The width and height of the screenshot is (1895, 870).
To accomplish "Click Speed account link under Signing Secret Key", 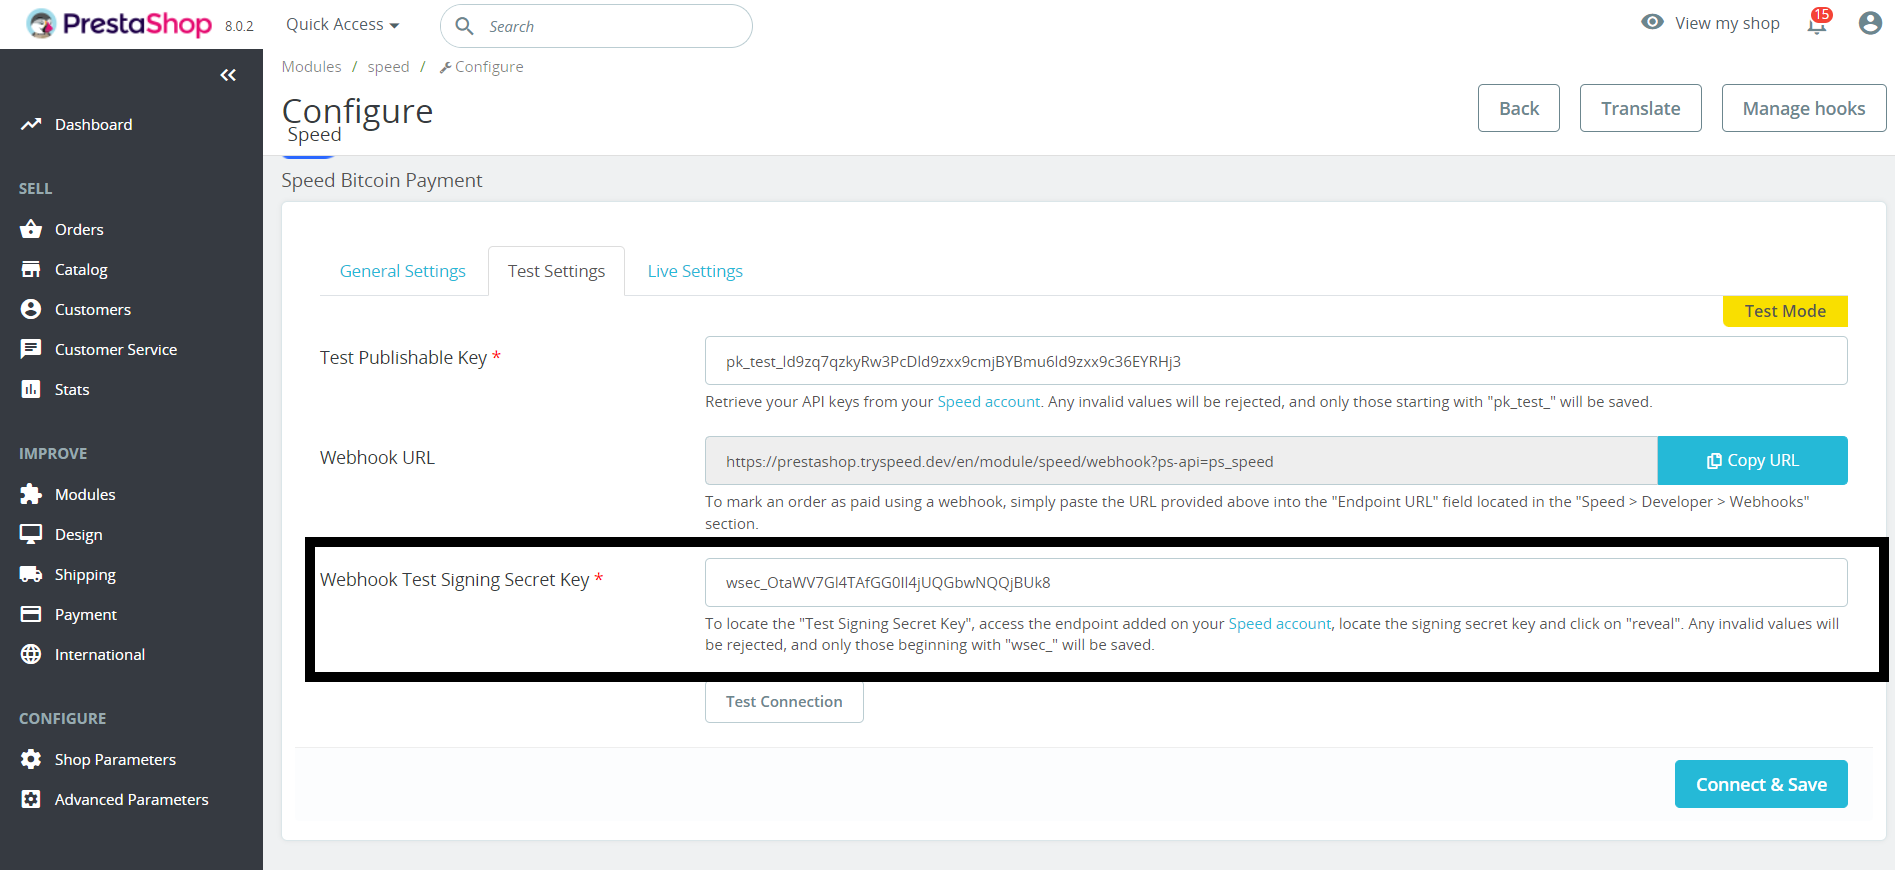I will [x=1279, y=623].
